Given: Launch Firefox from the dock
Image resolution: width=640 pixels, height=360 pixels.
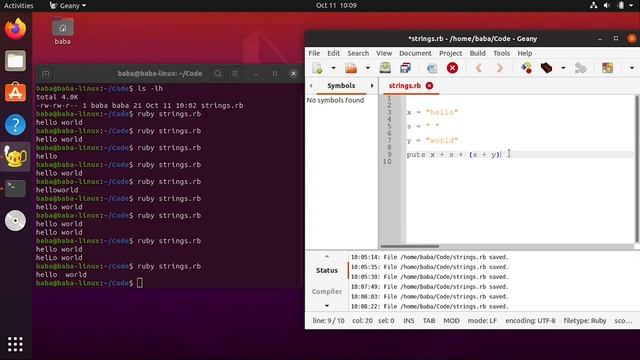Looking at the screenshot, I should click(x=16, y=29).
